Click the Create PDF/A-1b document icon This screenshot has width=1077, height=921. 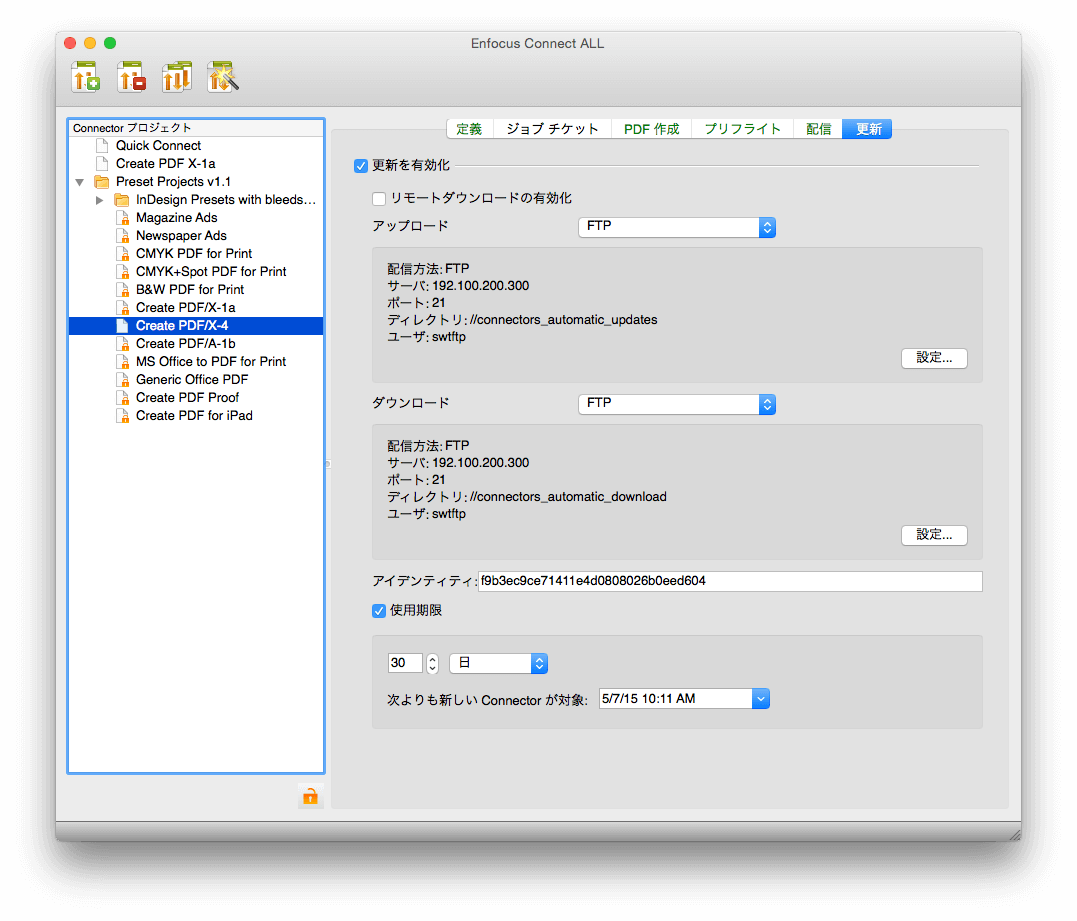123,343
